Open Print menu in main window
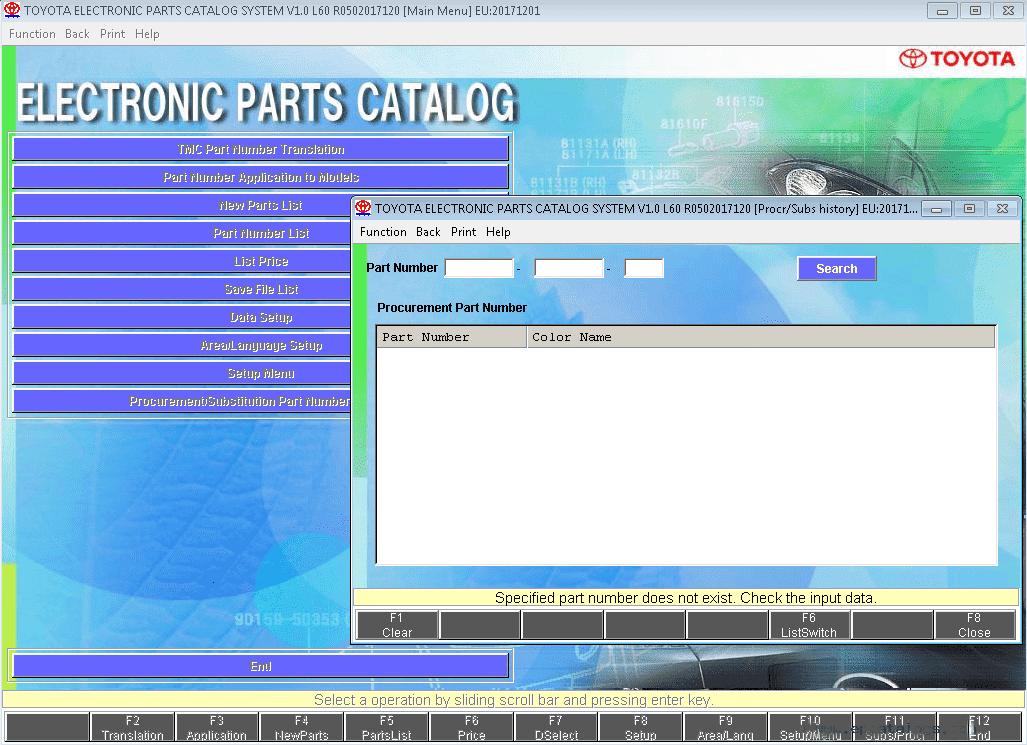 click(x=112, y=34)
